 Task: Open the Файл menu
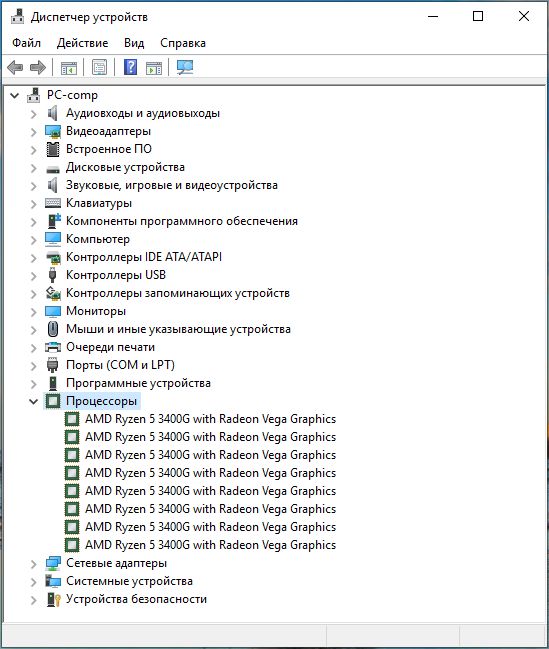(26, 43)
